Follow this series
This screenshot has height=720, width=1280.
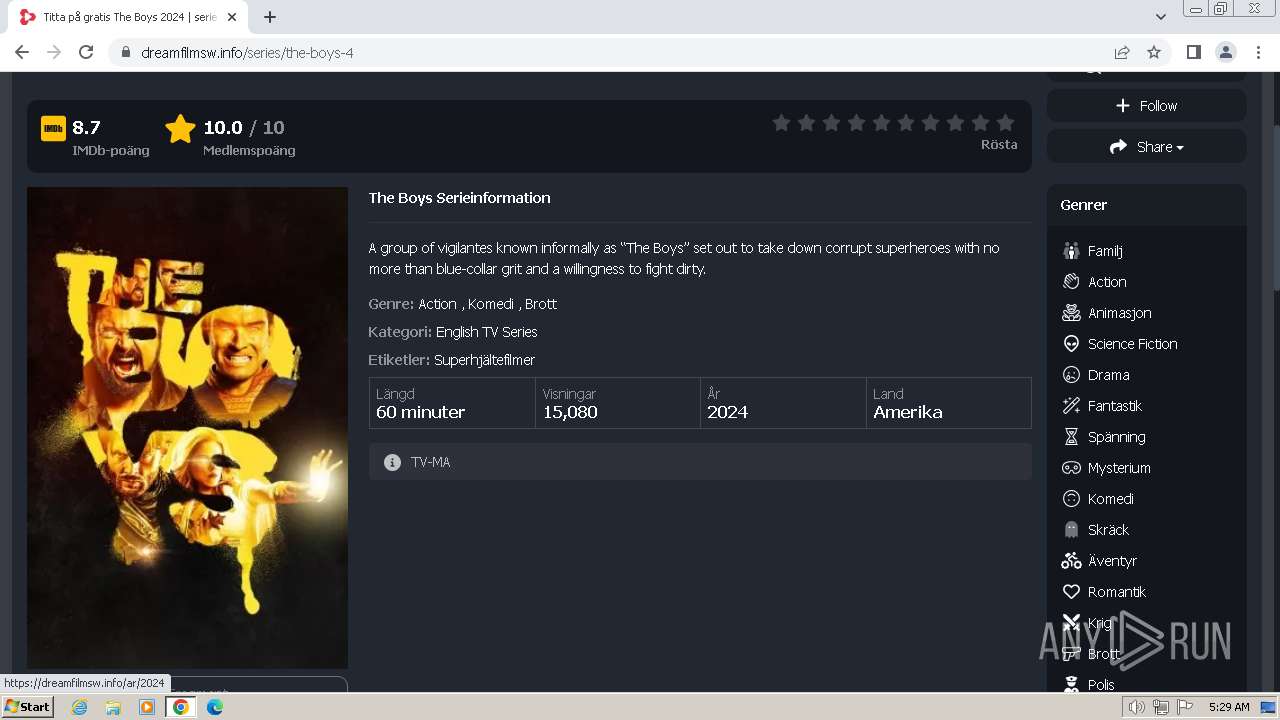pos(1146,105)
